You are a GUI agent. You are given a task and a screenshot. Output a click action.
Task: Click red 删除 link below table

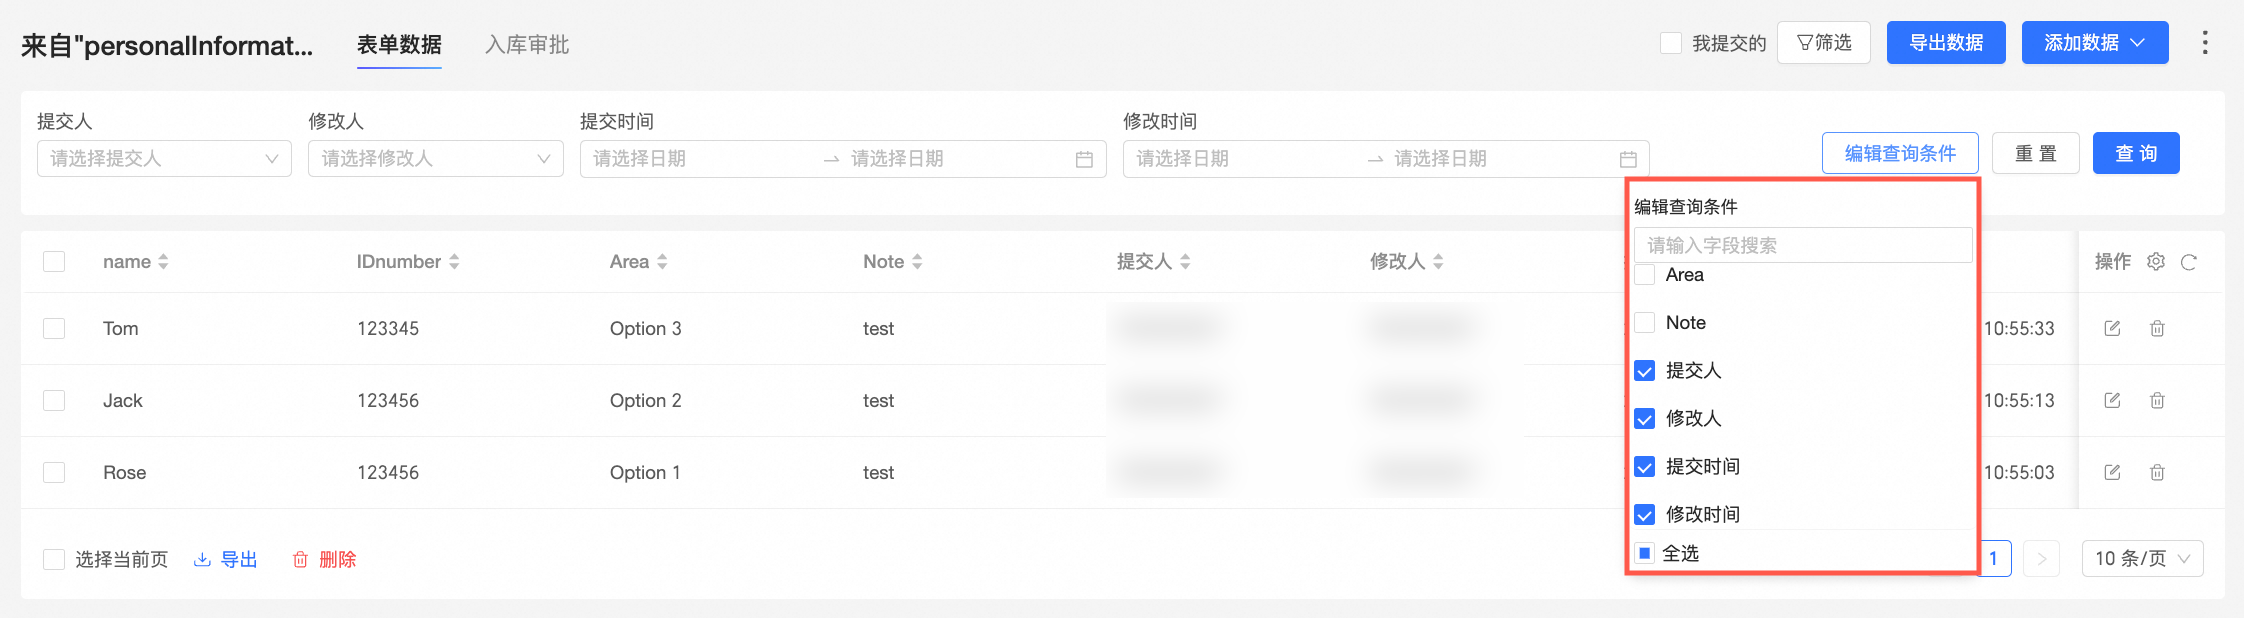[x=324, y=559]
